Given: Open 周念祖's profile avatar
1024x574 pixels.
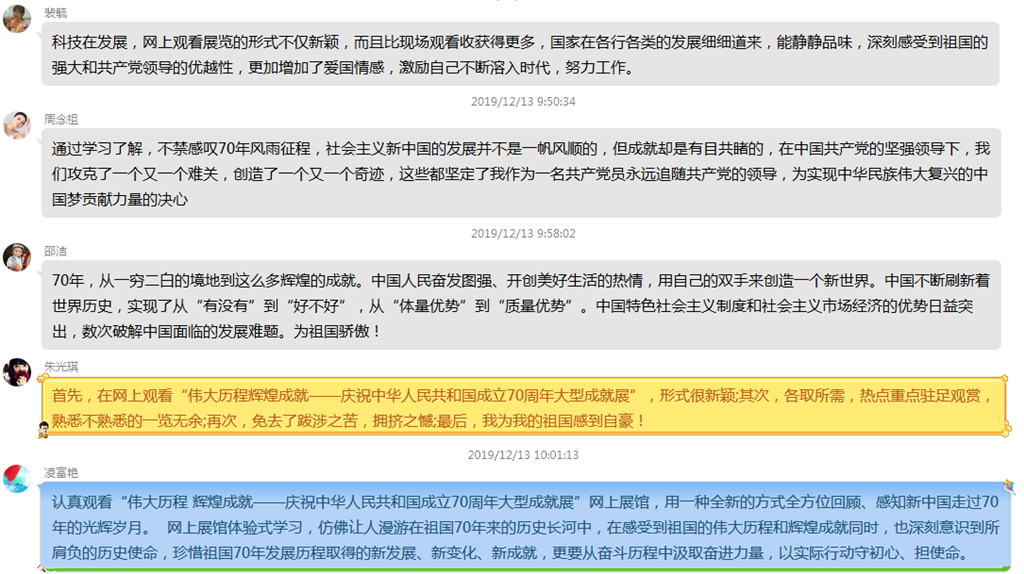Looking at the screenshot, I should click(x=17, y=124).
